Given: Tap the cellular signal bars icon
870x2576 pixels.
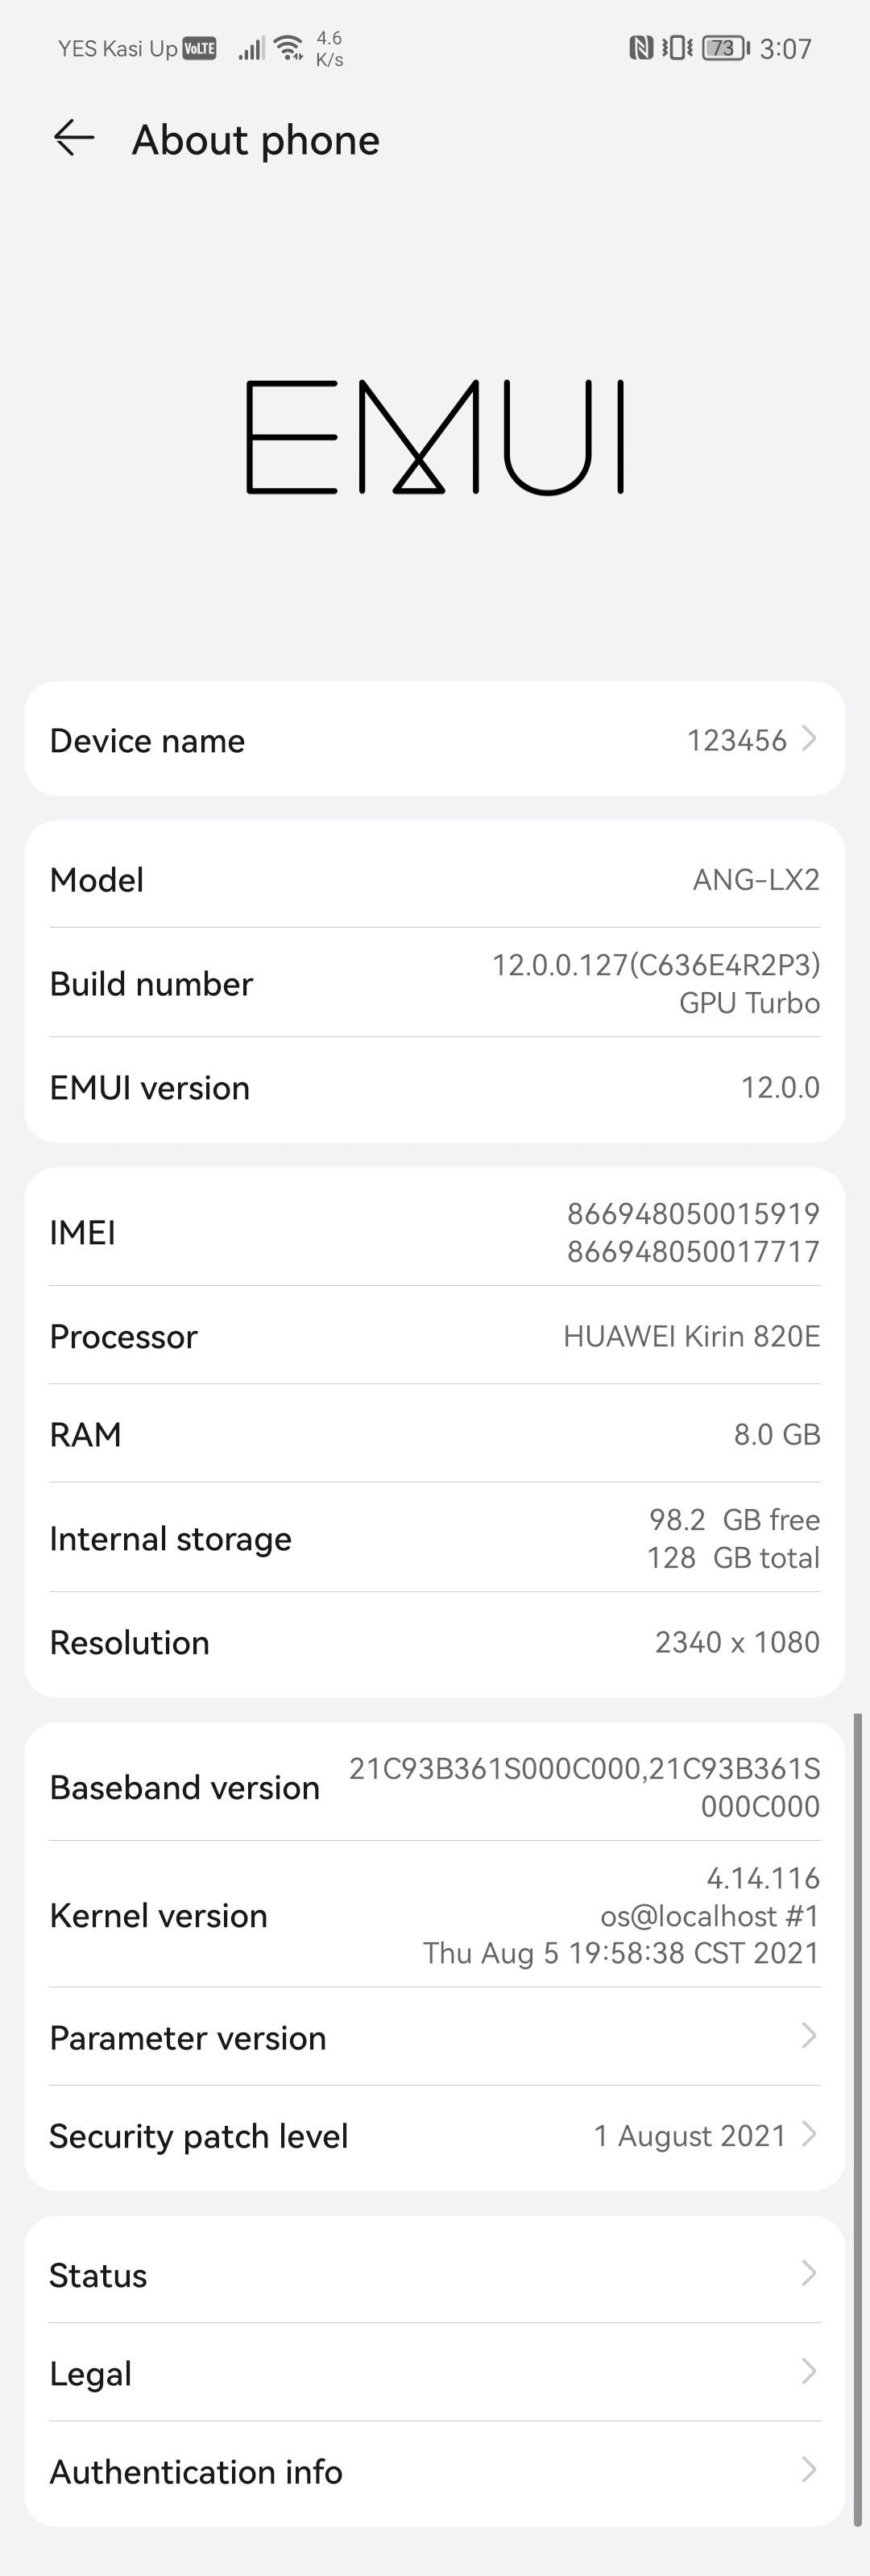Looking at the screenshot, I should (x=251, y=47).
